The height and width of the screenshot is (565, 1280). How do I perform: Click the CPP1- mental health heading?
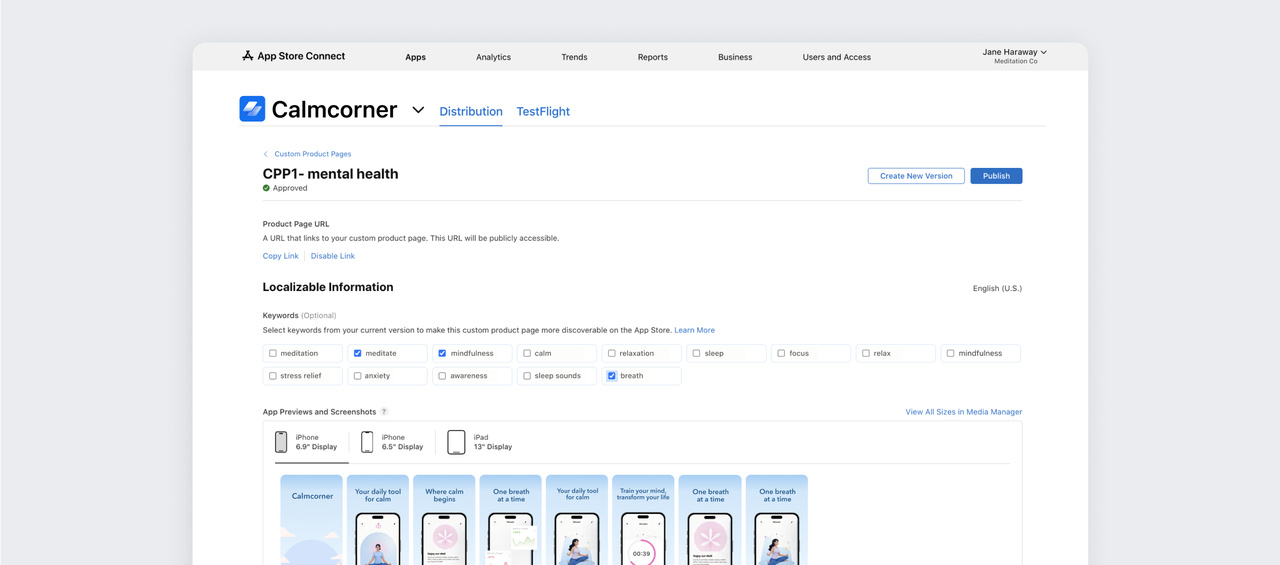click(331, 174)
